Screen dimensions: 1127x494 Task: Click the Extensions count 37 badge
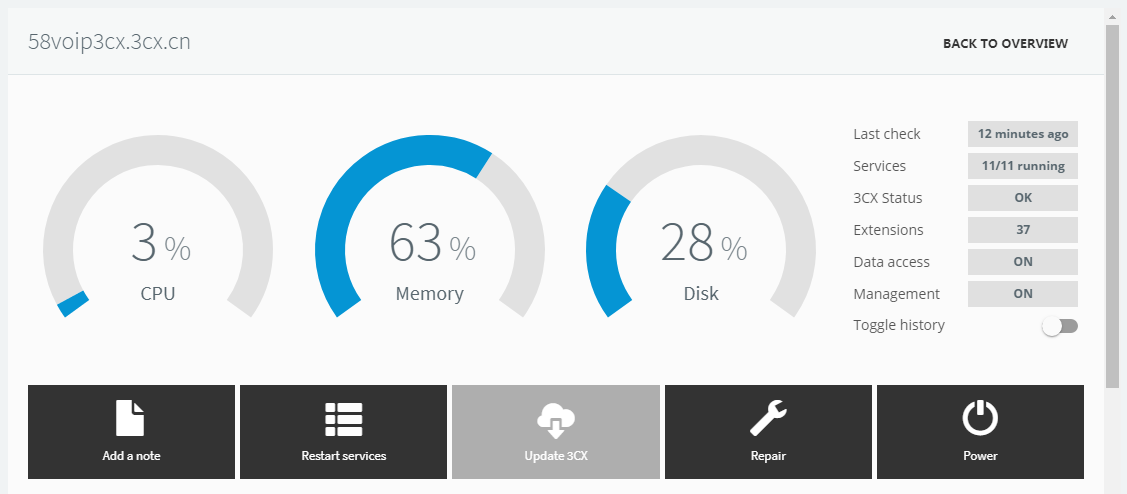pyautogui.click(x=1023, y=230)
